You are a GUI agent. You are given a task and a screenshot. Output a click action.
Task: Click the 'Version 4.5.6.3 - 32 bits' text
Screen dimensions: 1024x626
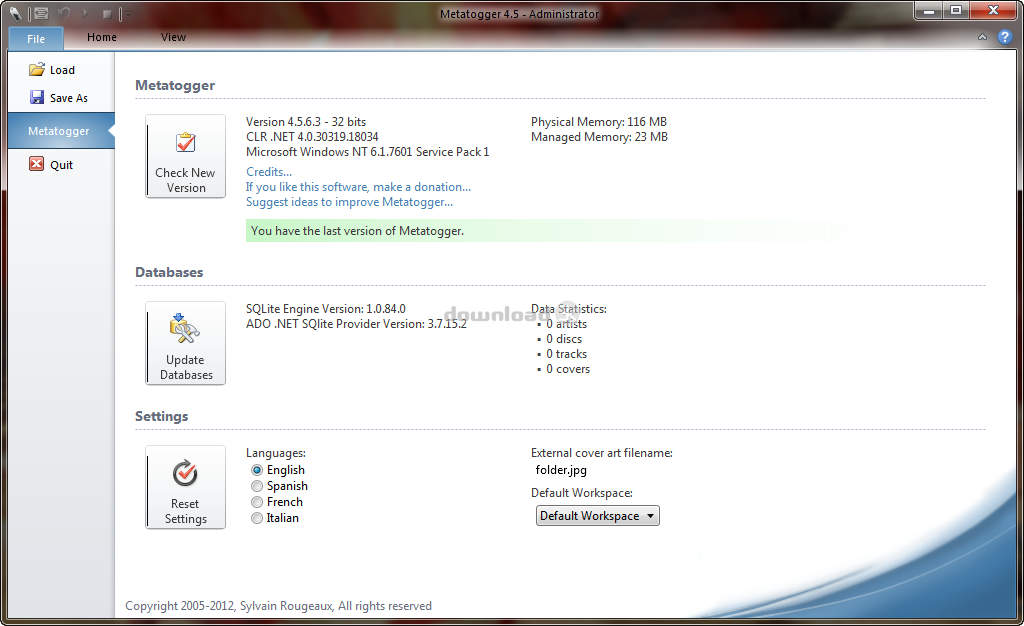(306, 121)
